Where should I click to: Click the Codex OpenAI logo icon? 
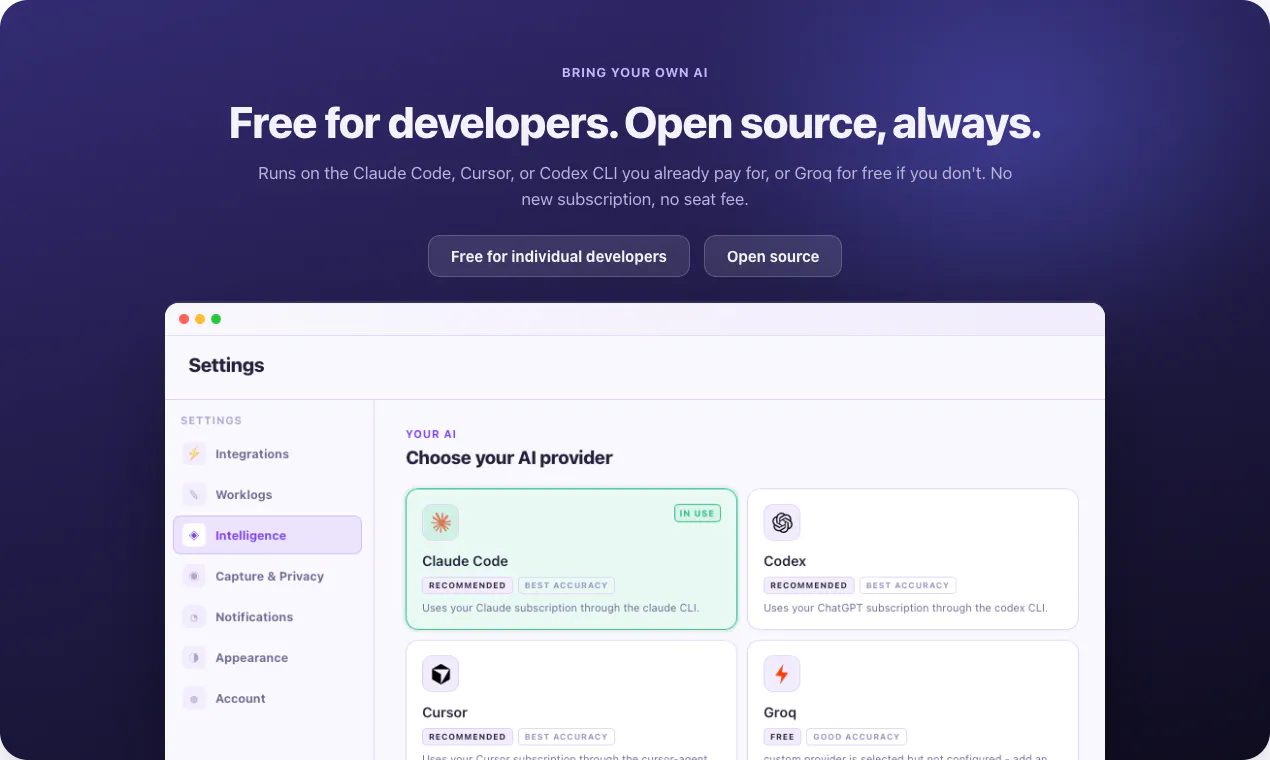pos(782,522)
